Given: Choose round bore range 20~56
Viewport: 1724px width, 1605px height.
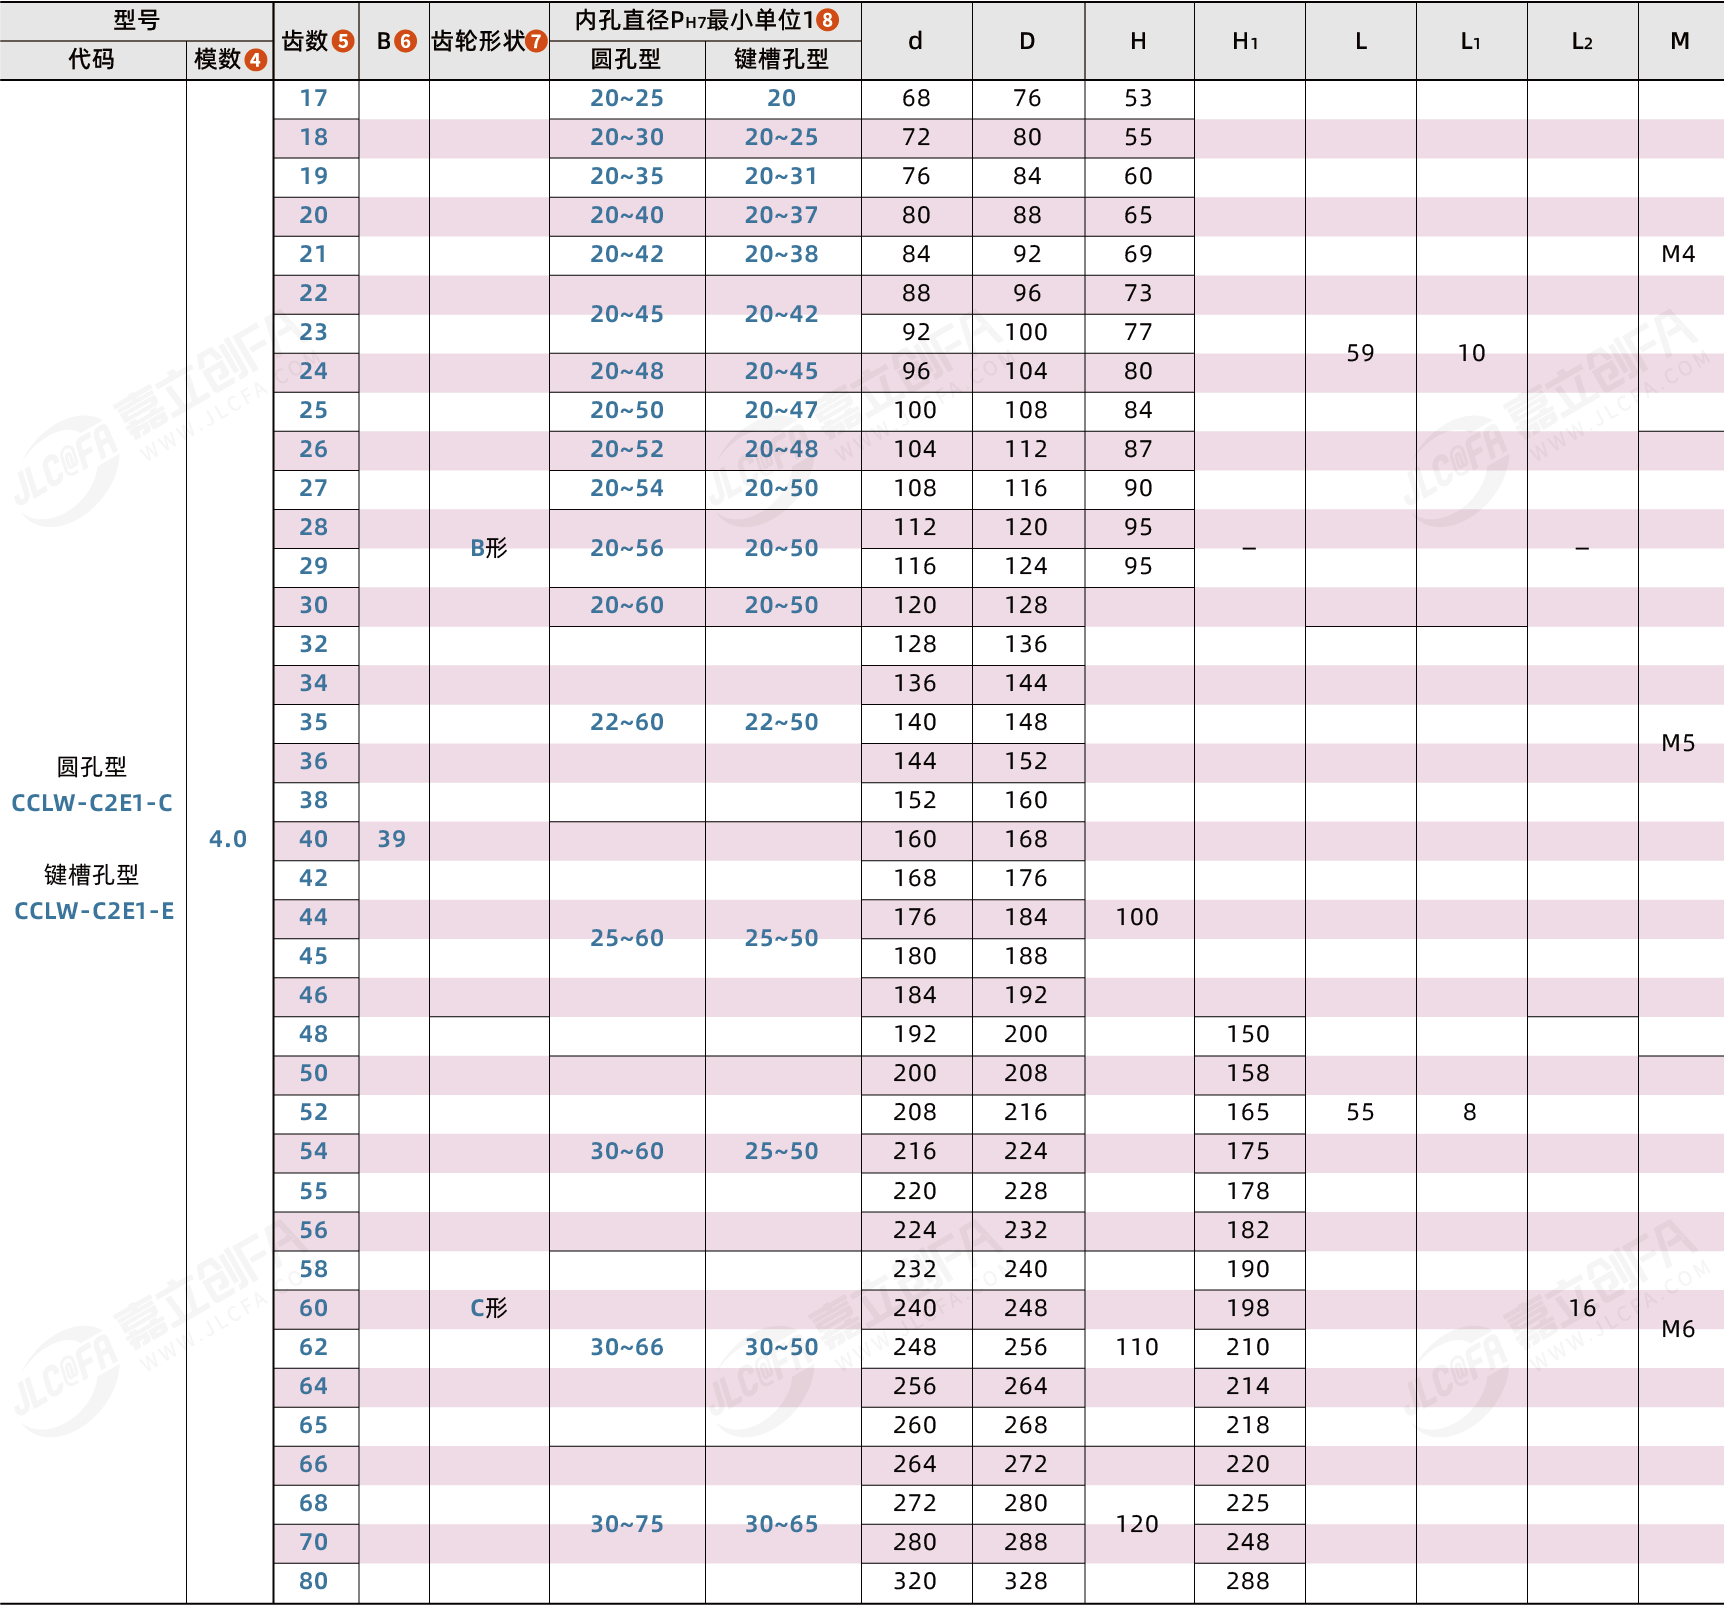Looking at the screenshot, I should click(627, 548).
